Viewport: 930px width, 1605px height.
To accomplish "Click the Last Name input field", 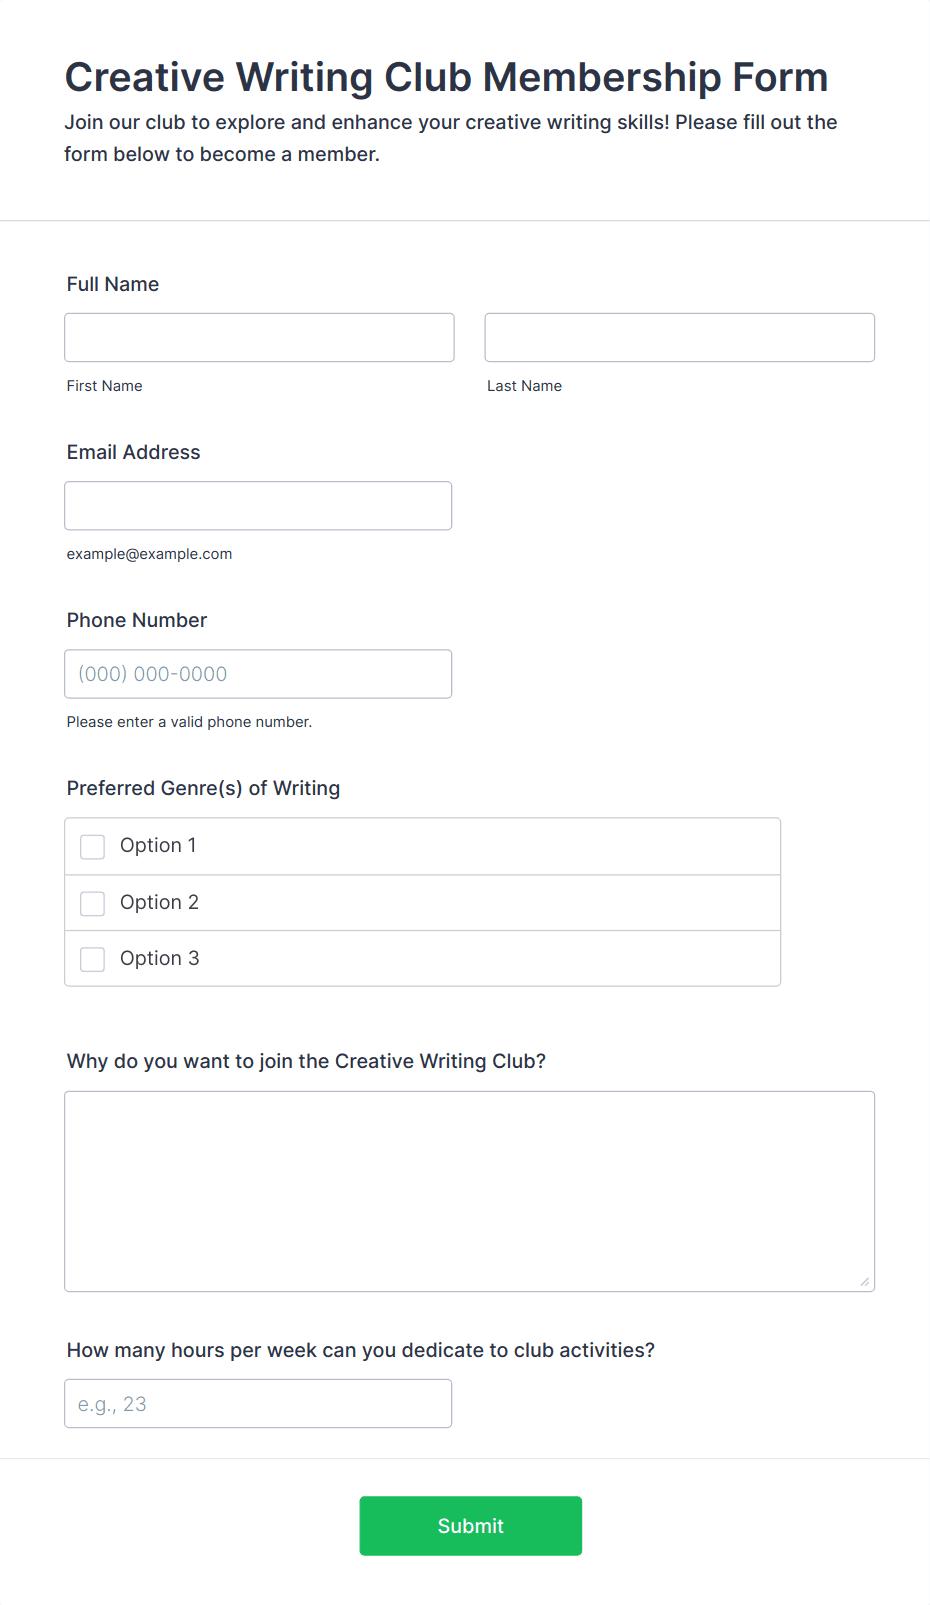I will tap(680, 337).
